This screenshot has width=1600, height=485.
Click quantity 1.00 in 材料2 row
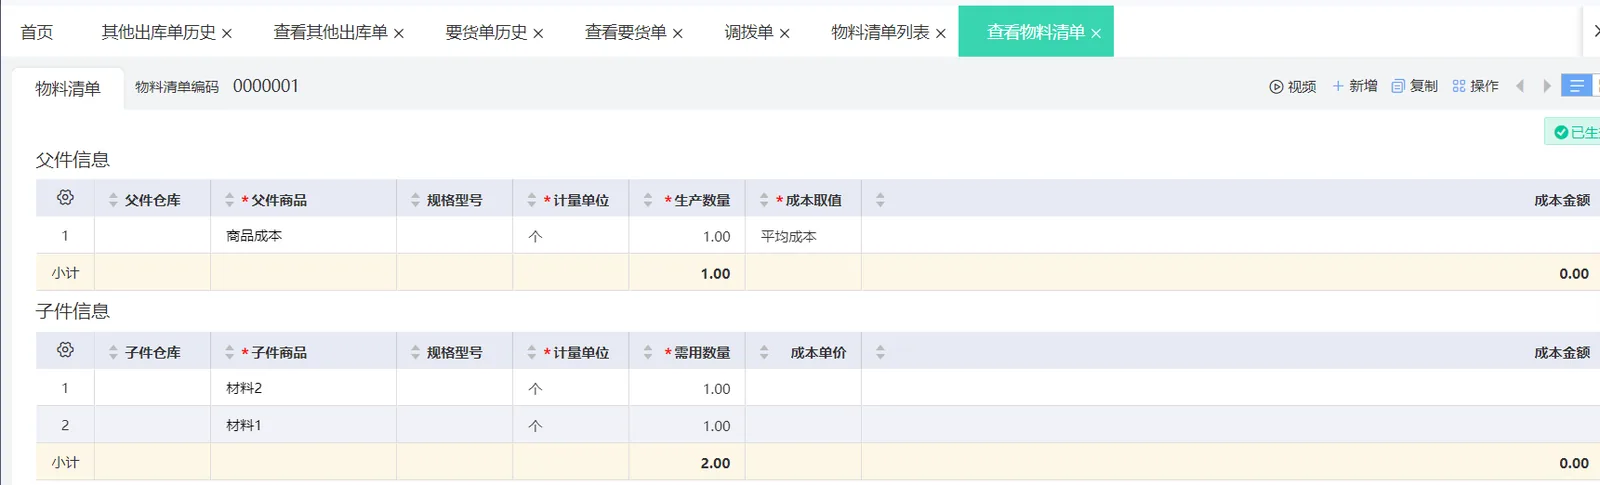[x=687, y=388]
